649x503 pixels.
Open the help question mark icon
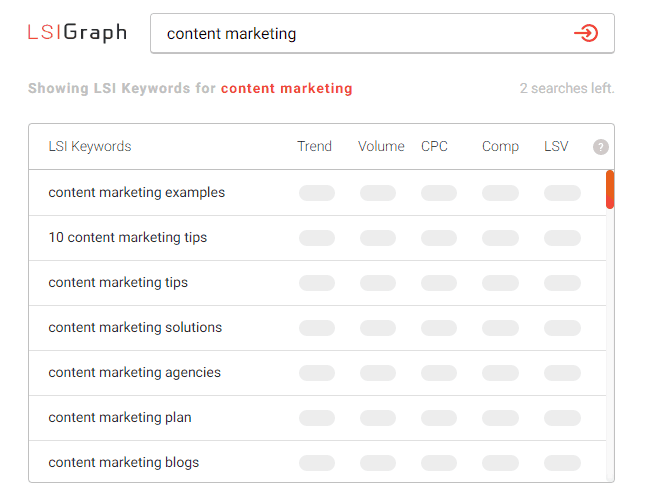(x=601, y=147)
